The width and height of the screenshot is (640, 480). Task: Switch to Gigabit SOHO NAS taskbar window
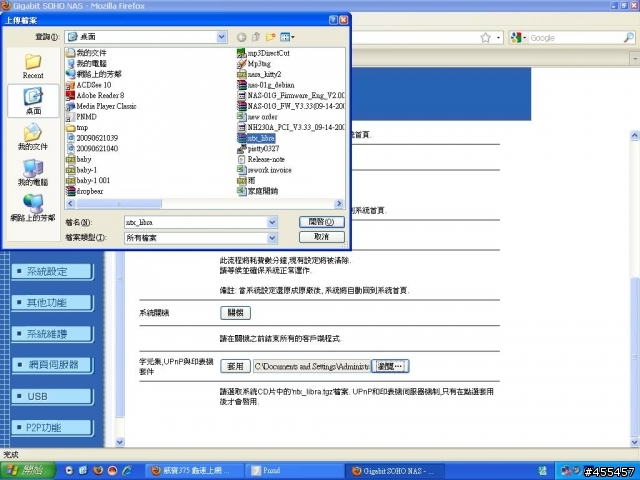393,471
